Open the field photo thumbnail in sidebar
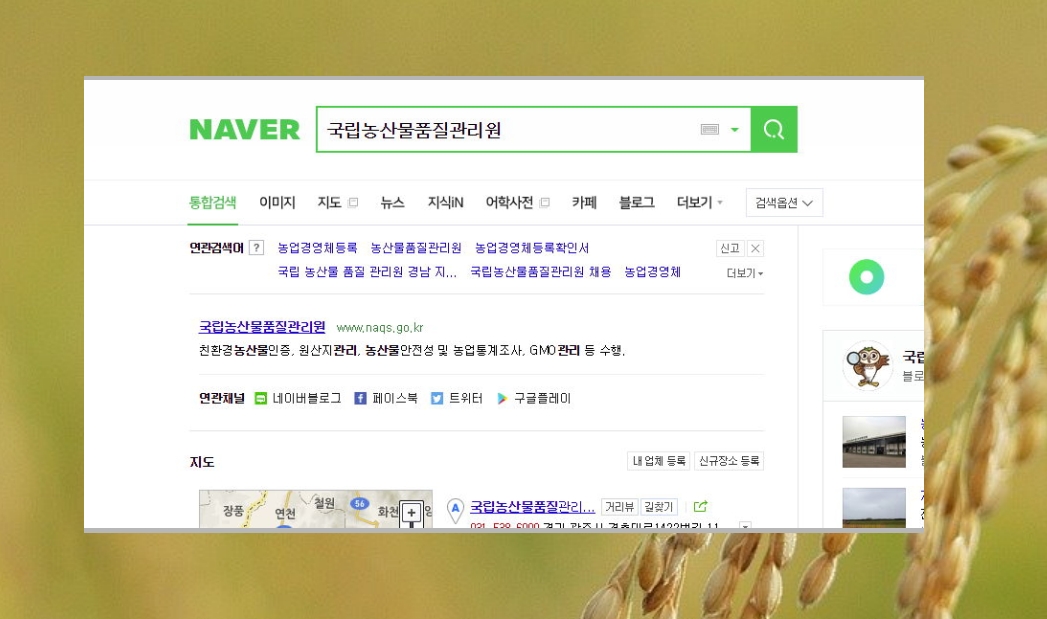 874,508
